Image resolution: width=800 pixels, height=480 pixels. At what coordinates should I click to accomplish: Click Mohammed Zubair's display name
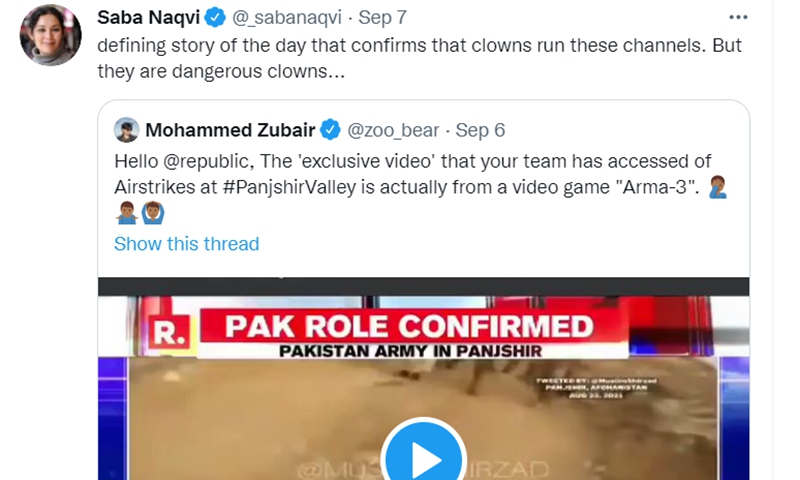(231, 130)
